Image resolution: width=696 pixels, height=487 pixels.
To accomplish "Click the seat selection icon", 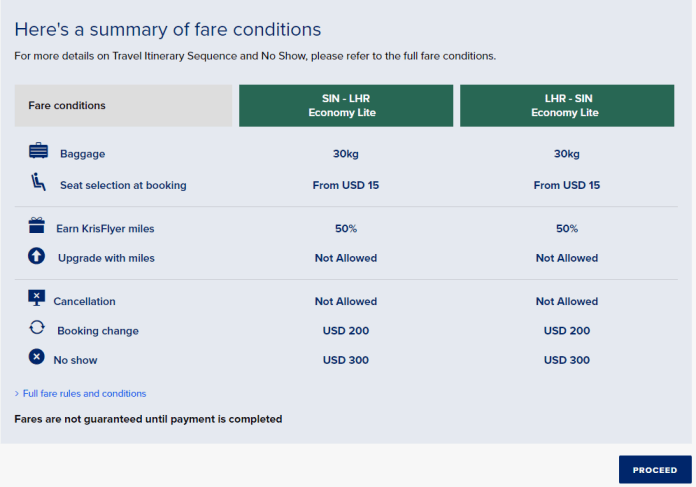I will coord(38,183).
